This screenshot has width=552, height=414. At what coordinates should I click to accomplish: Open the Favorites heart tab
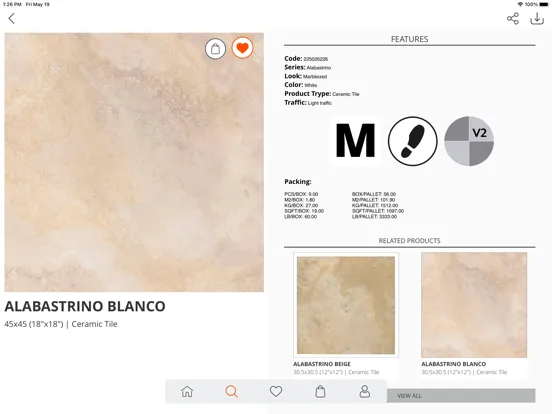click(x=276, y=391)
